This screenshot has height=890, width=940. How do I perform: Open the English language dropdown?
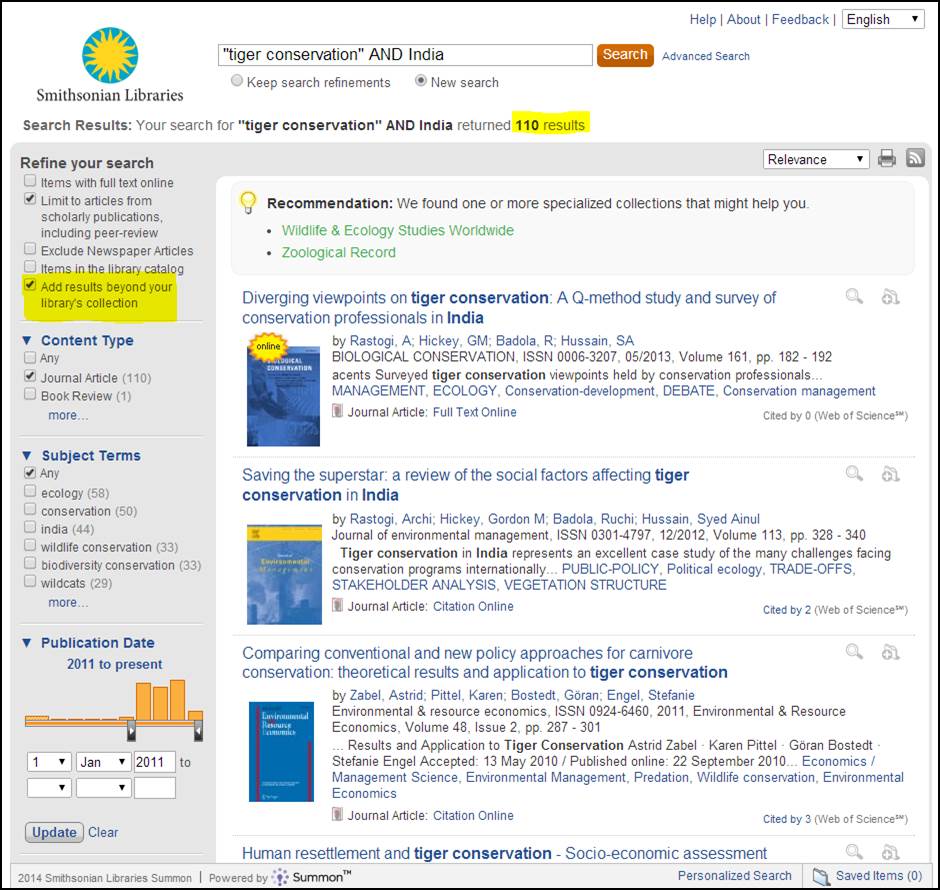point(883,19)
